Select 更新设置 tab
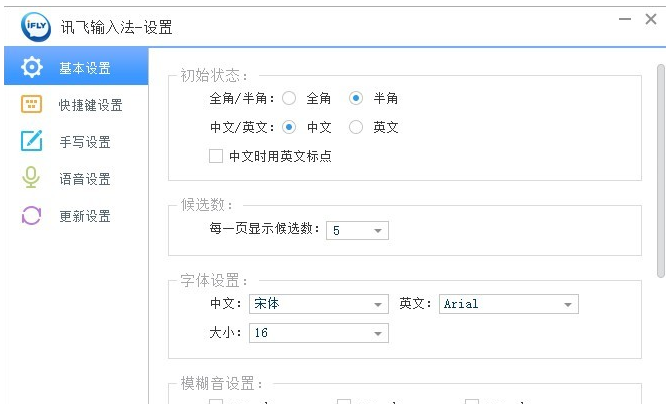The height and width of the screenshot is (419, 667). [76, 216]
